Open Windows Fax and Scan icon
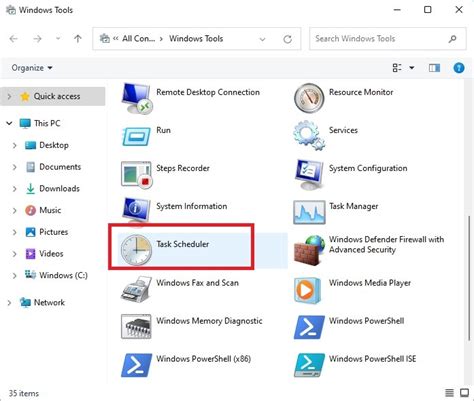 [136, 289]
